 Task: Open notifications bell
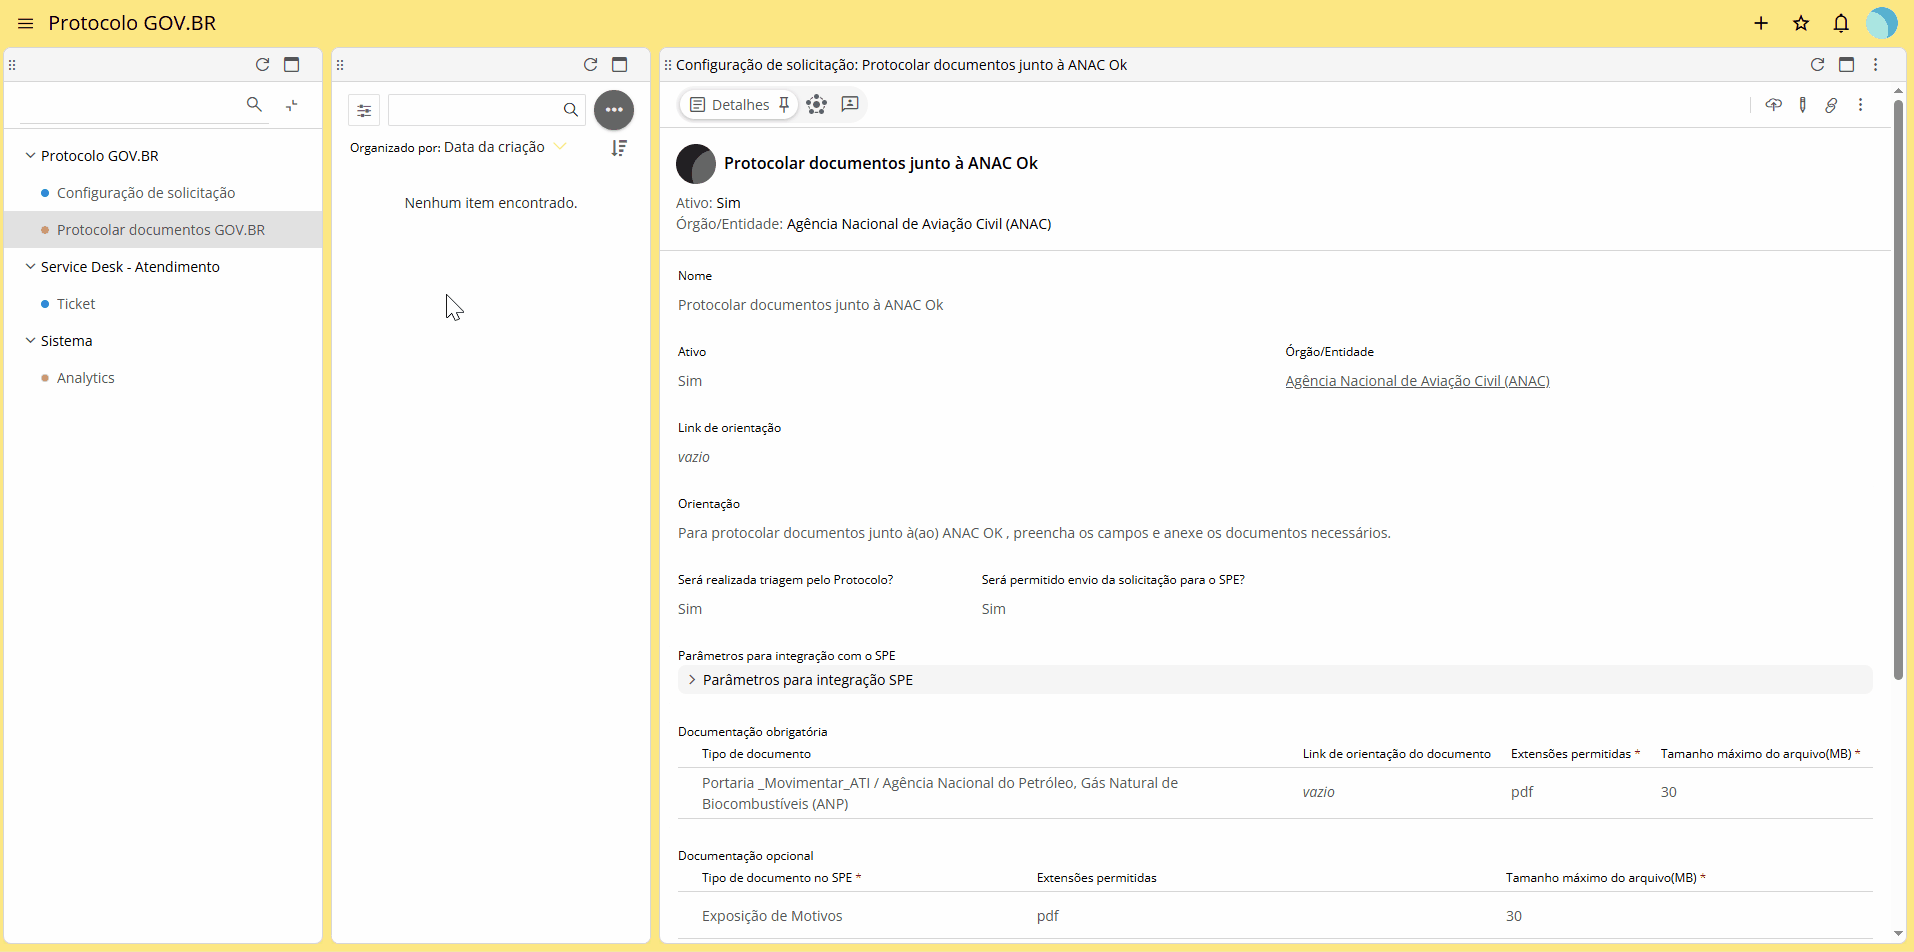click(x=1841, y=23)
